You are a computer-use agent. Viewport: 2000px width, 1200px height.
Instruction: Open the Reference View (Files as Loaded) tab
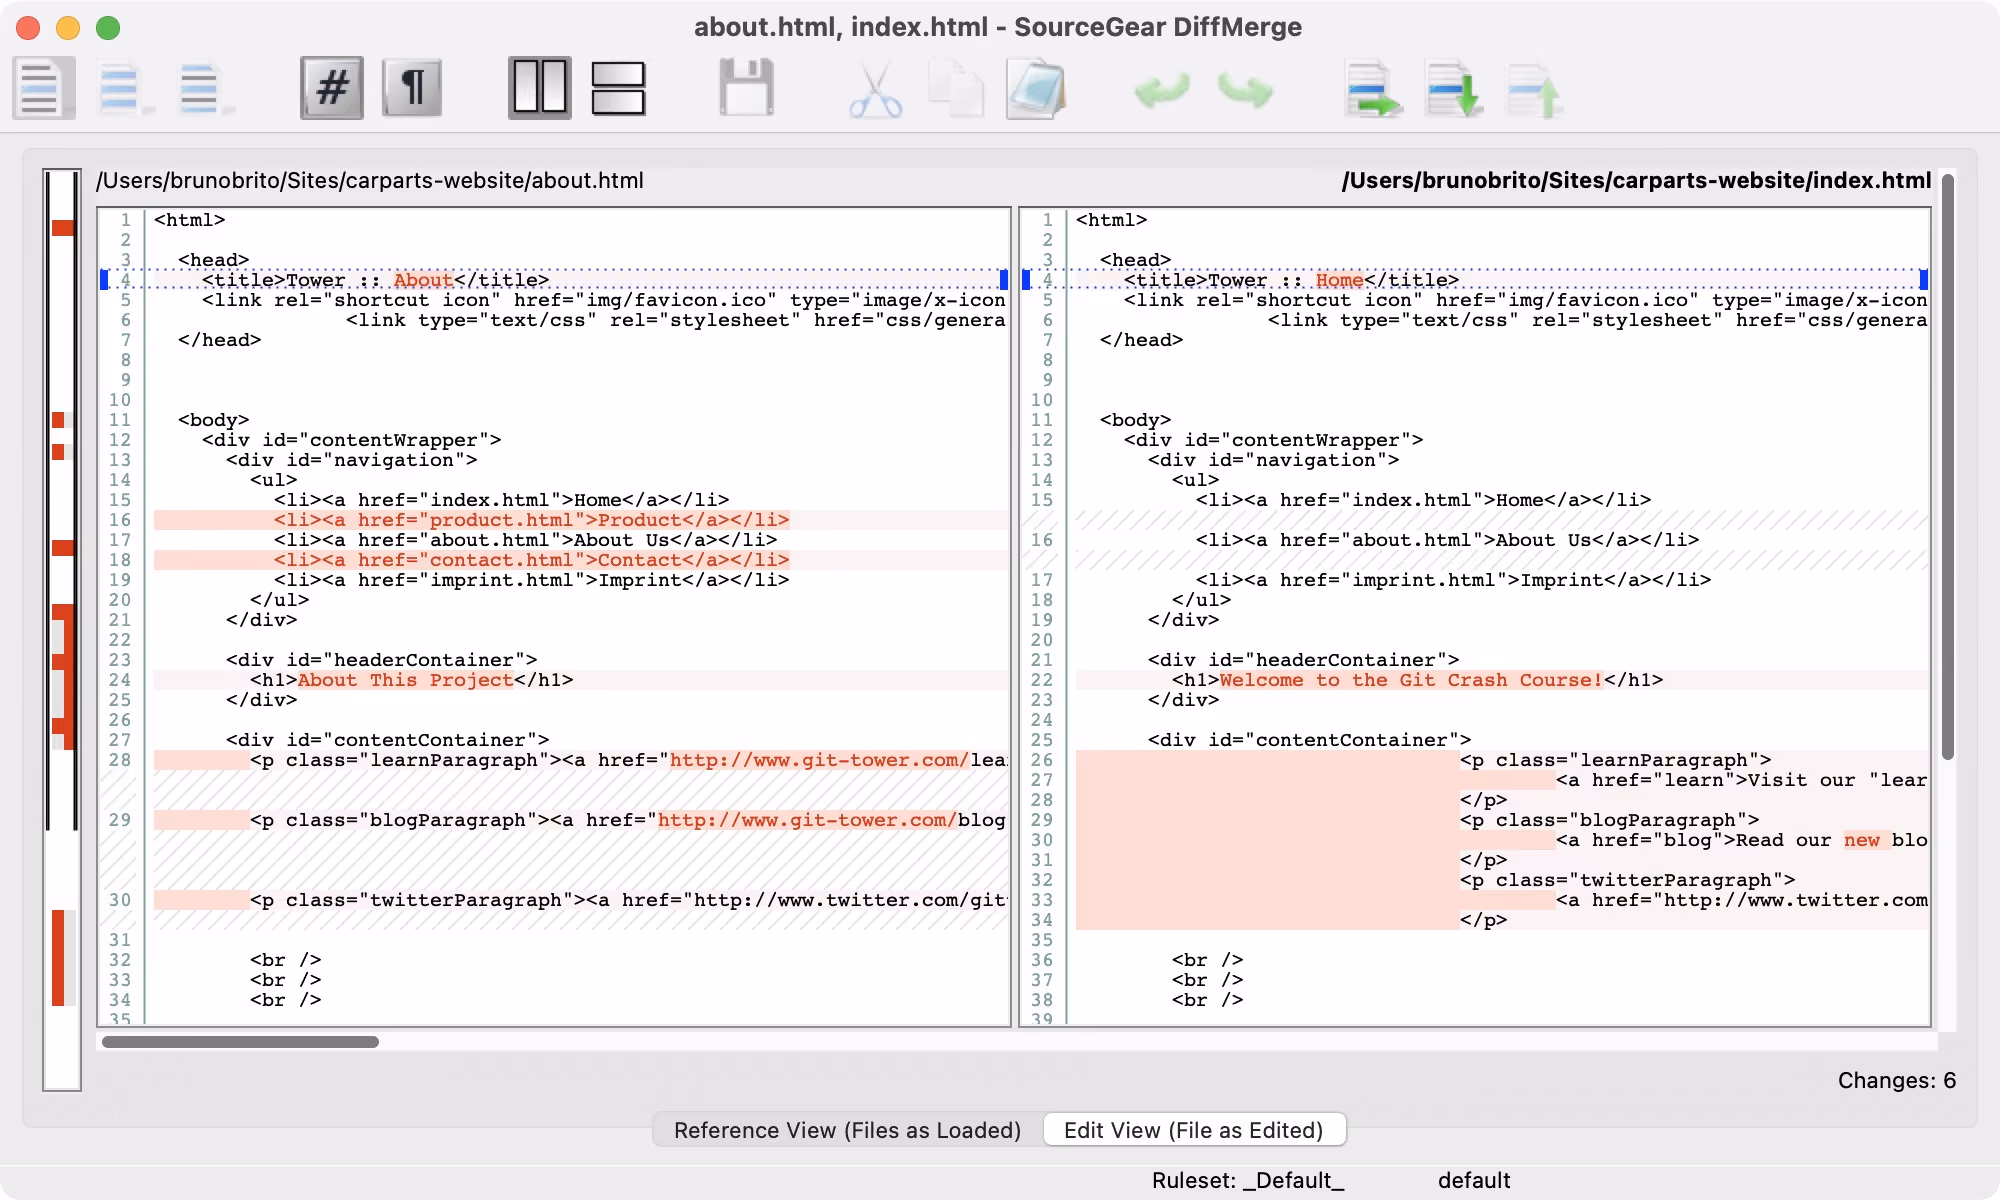click(847, 1130)
